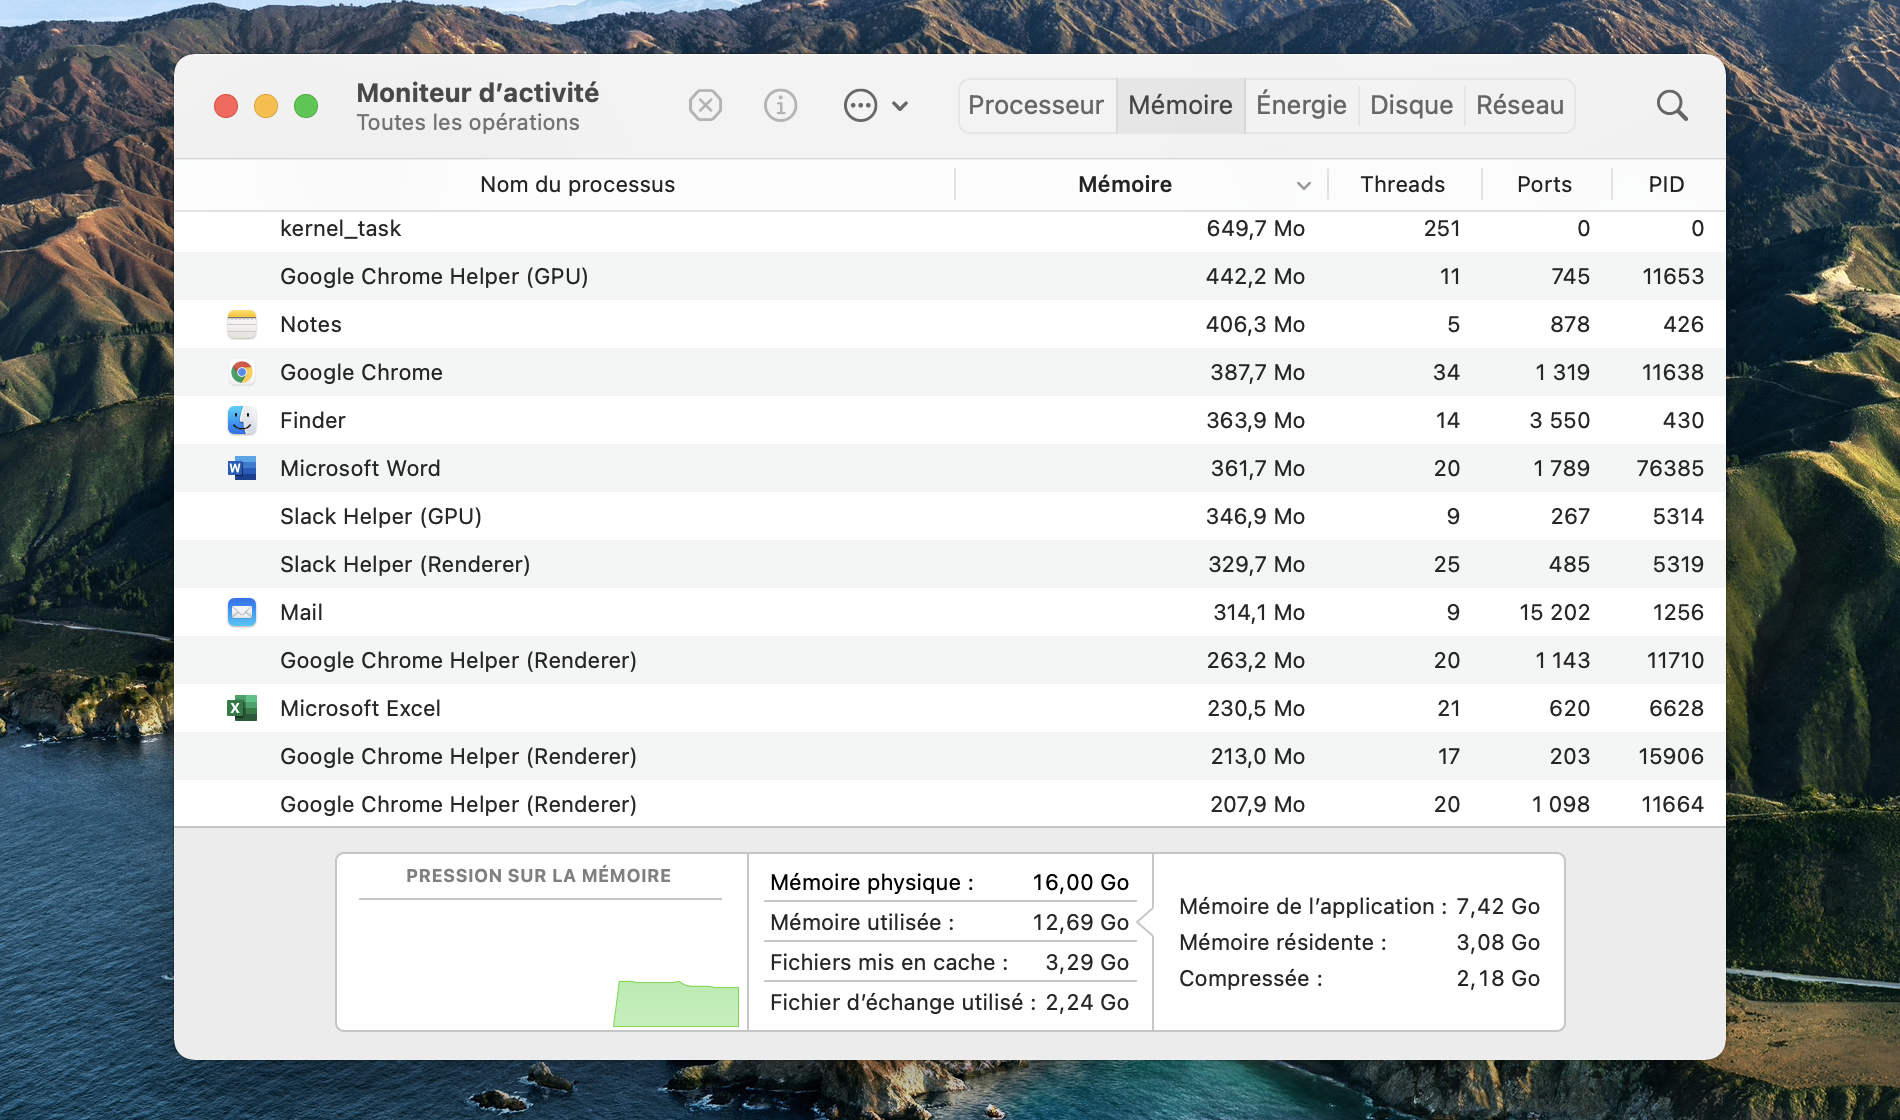Sort by Nom du processus column
The image size is (1900, 1120).
coord(577,184)
